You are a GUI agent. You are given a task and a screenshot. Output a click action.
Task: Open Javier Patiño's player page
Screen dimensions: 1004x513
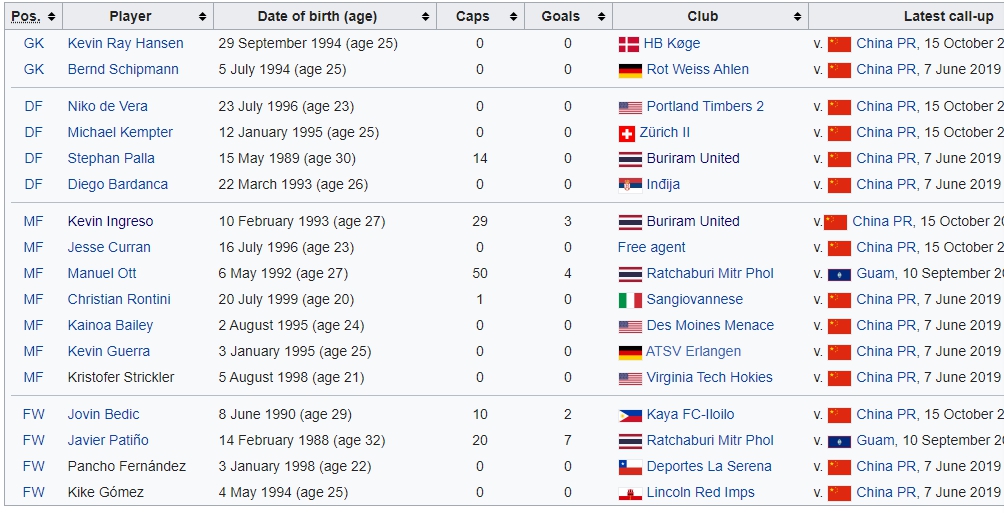click(x=108, y=441)
